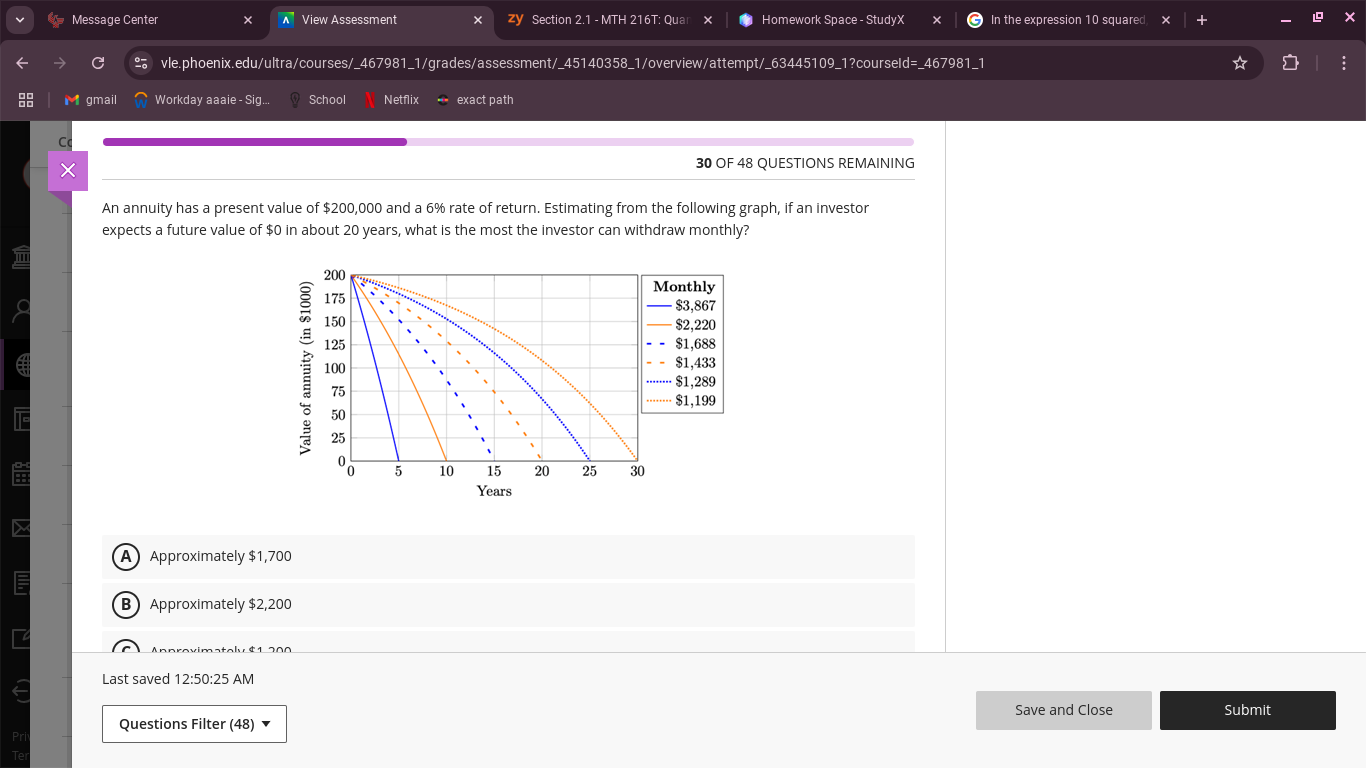
Task: Open the messages envelope icon in sidebar
Action: coord(20,527)
